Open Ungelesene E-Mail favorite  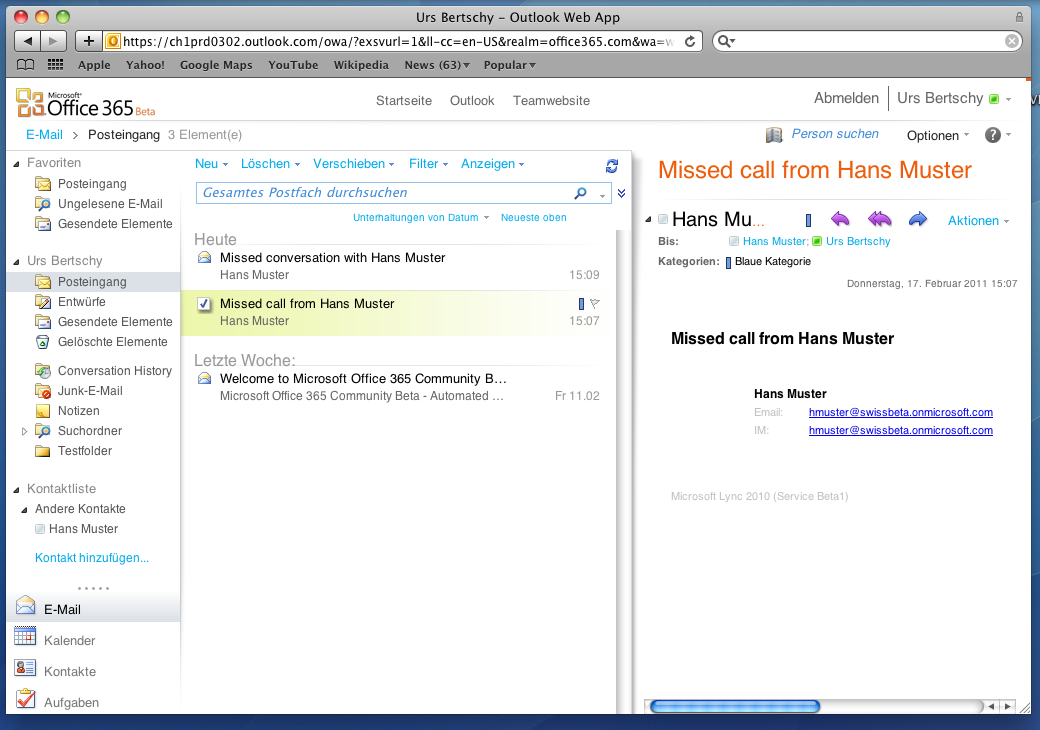[x=109, y=204]
